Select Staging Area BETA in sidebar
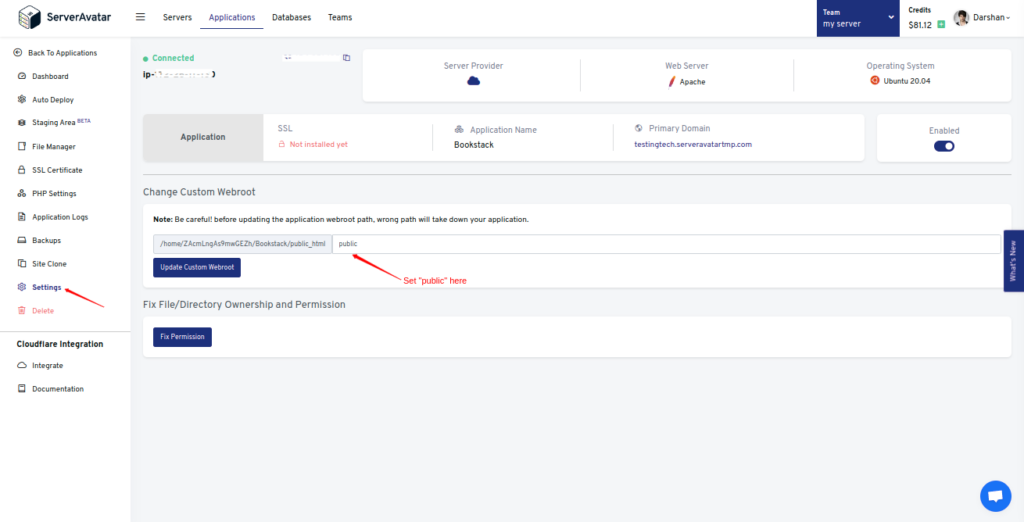 (62, 123)
